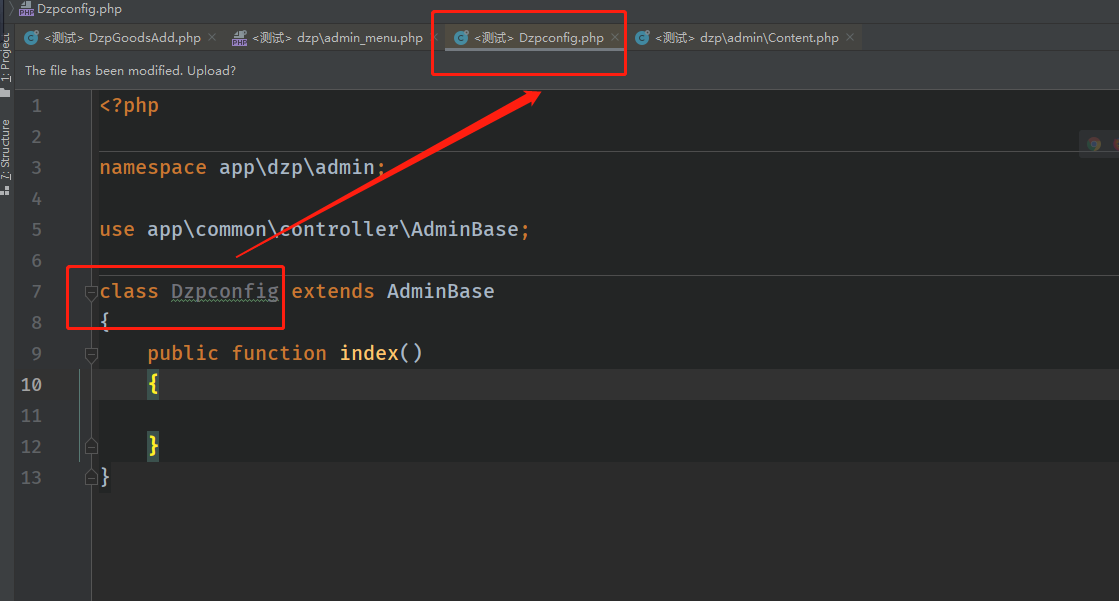Click the Dzpconfig.php breadcrumb file icon

[26, 9]
